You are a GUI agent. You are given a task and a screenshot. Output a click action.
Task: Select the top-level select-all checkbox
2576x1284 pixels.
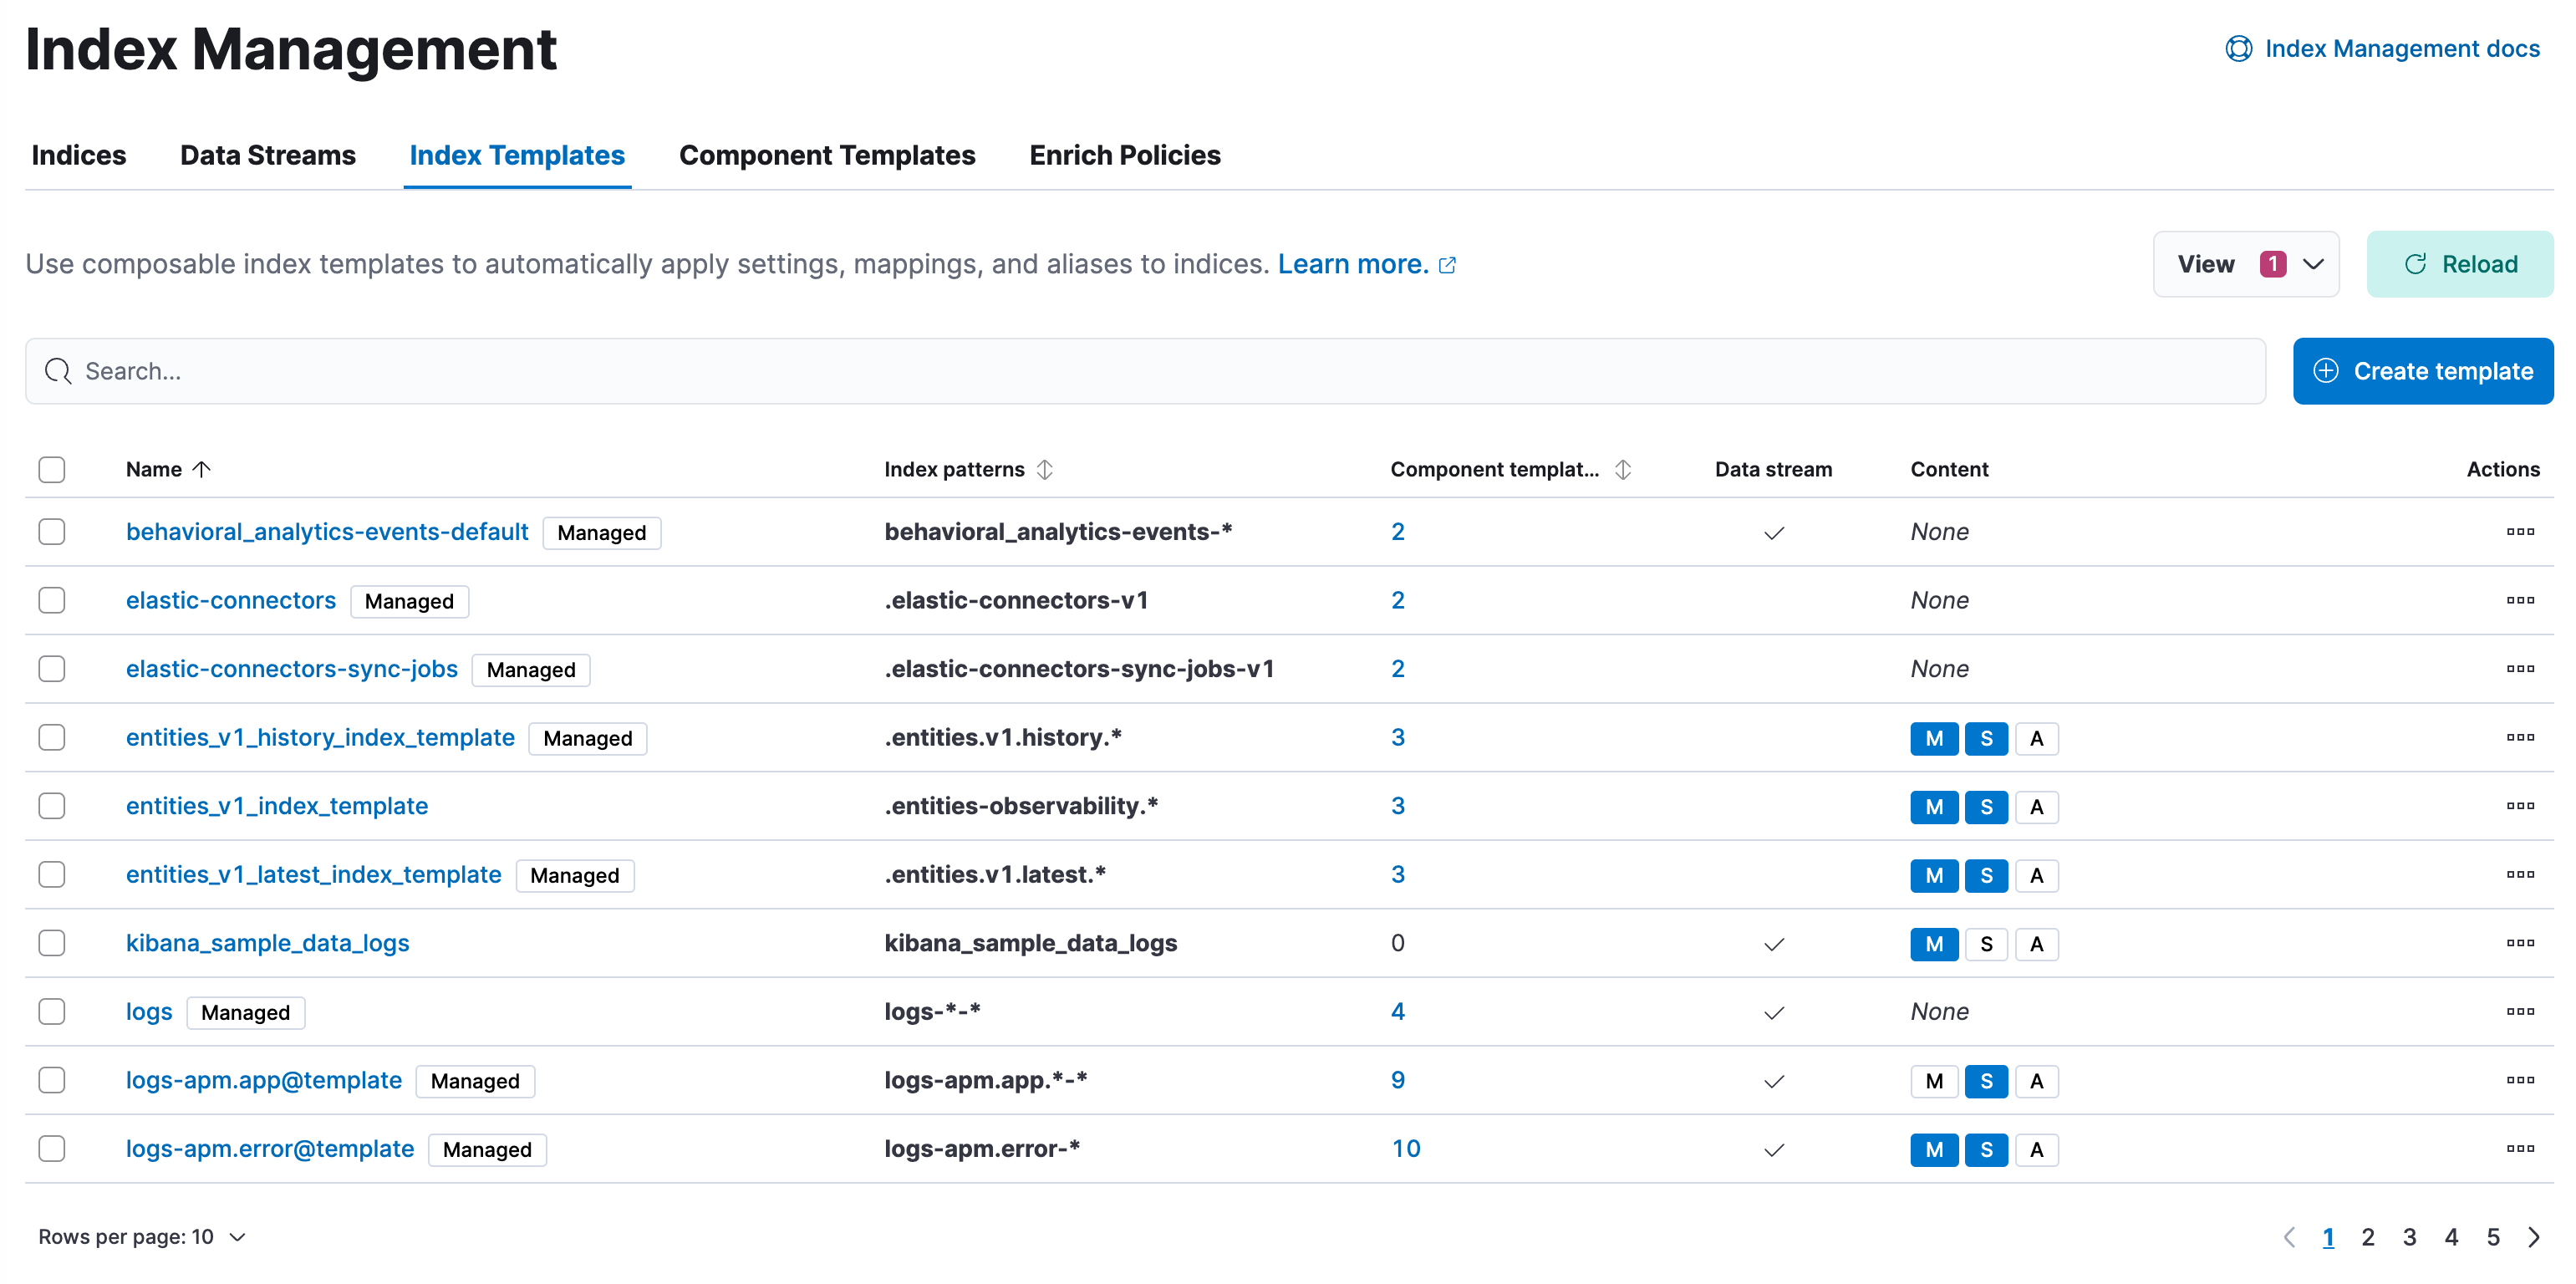tap(51, 470)
